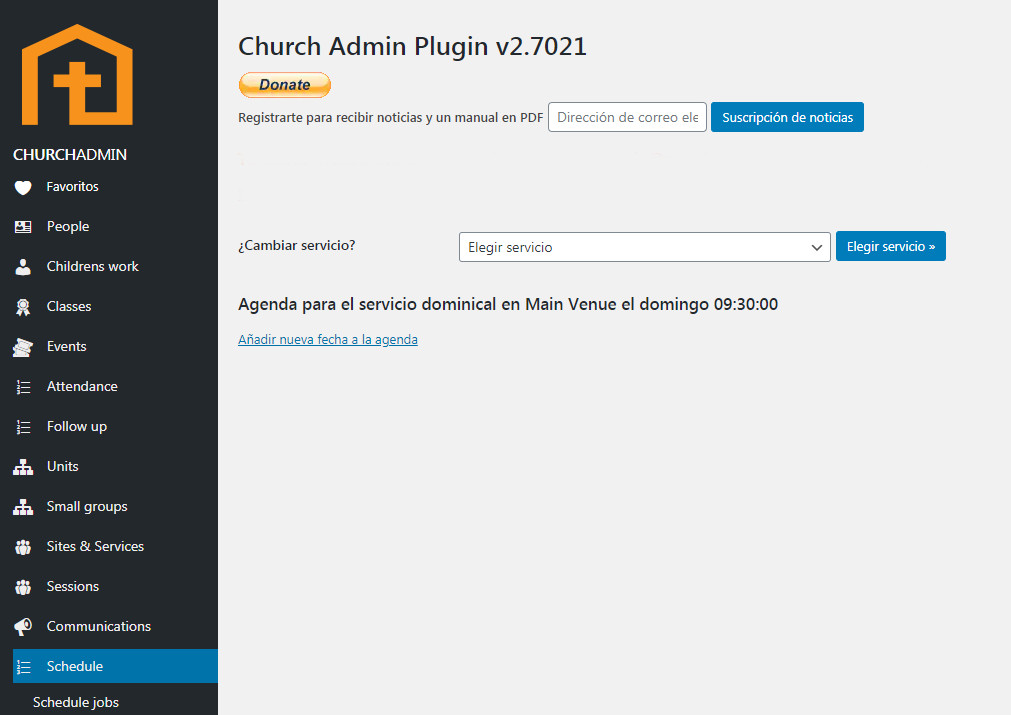Image resolution: width=1011 pixels, height=715 pixels.
Task: Go to Small groups section
Action: [x=87, y=506]
